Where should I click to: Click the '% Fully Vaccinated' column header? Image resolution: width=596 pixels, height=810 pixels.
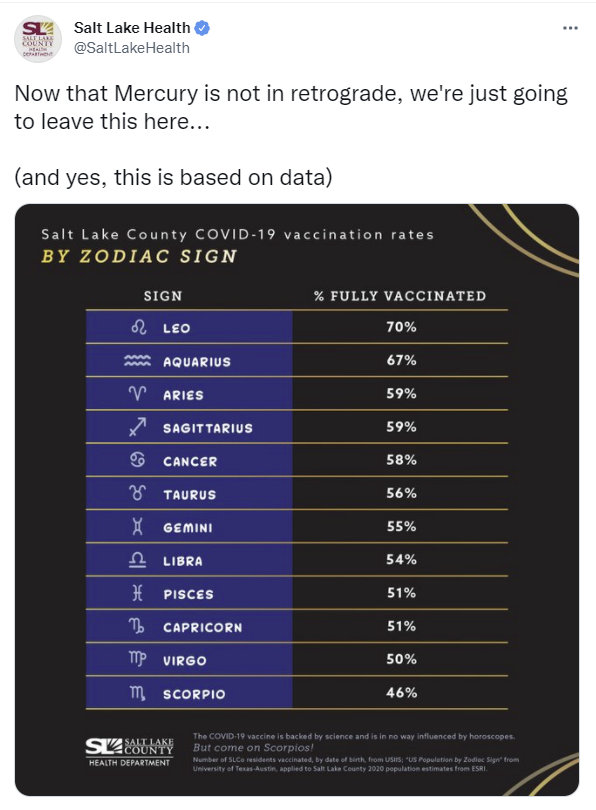[x=400, y=296]
